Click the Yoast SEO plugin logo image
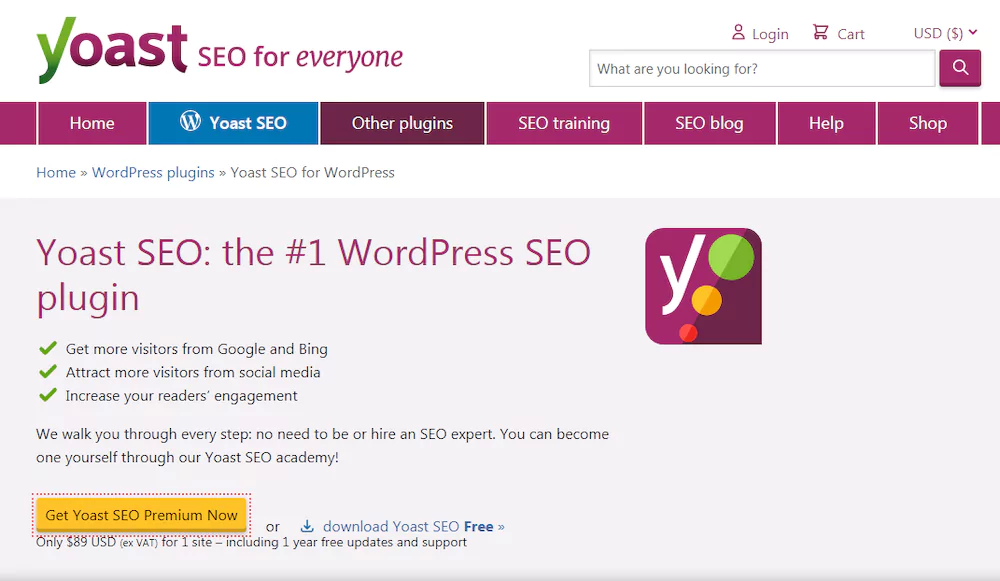 click(x=703, y=285)
